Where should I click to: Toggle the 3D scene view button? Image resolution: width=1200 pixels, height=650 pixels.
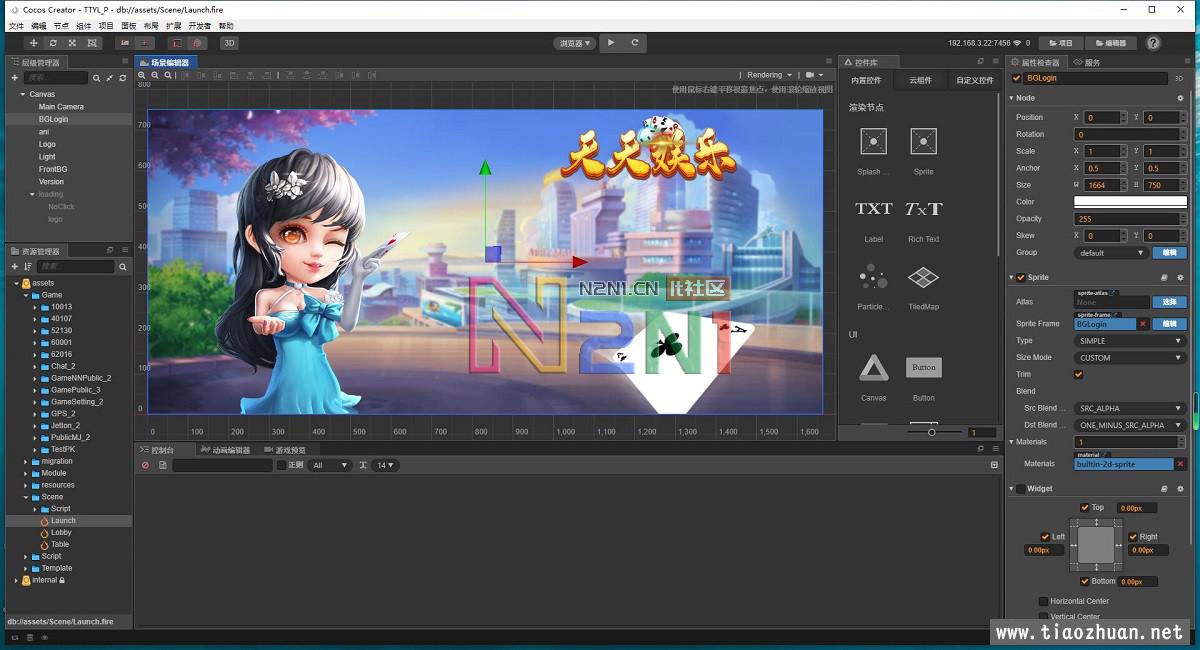point(229,43)
